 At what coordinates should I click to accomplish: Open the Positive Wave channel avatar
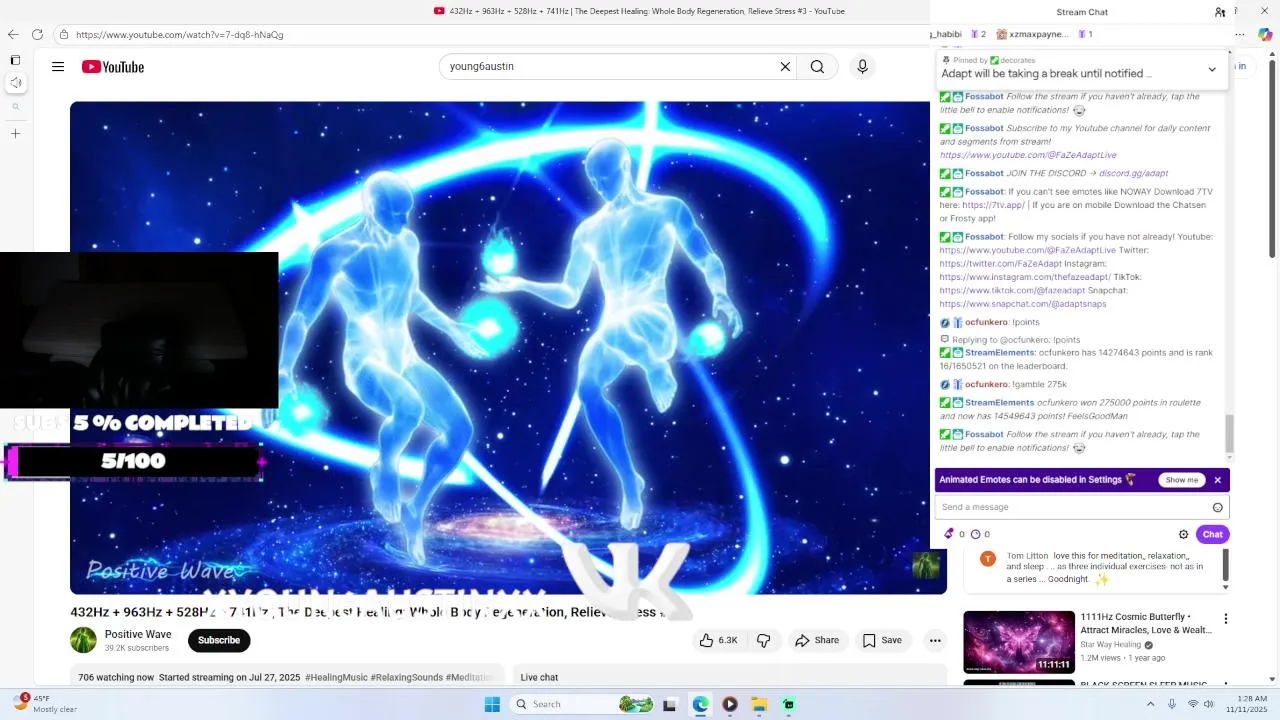[x=83, y=640]
